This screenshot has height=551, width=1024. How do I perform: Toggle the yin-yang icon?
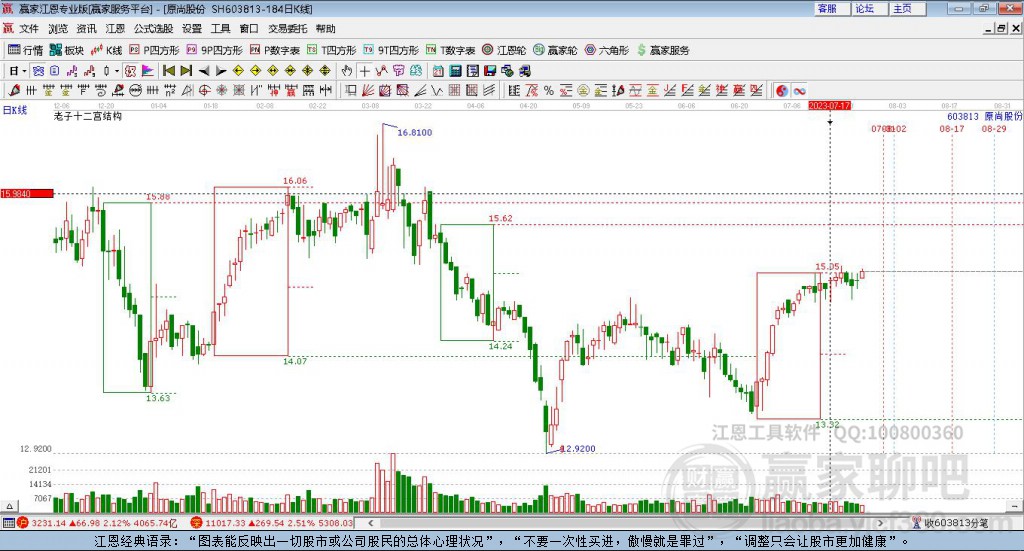click(782, 91)
